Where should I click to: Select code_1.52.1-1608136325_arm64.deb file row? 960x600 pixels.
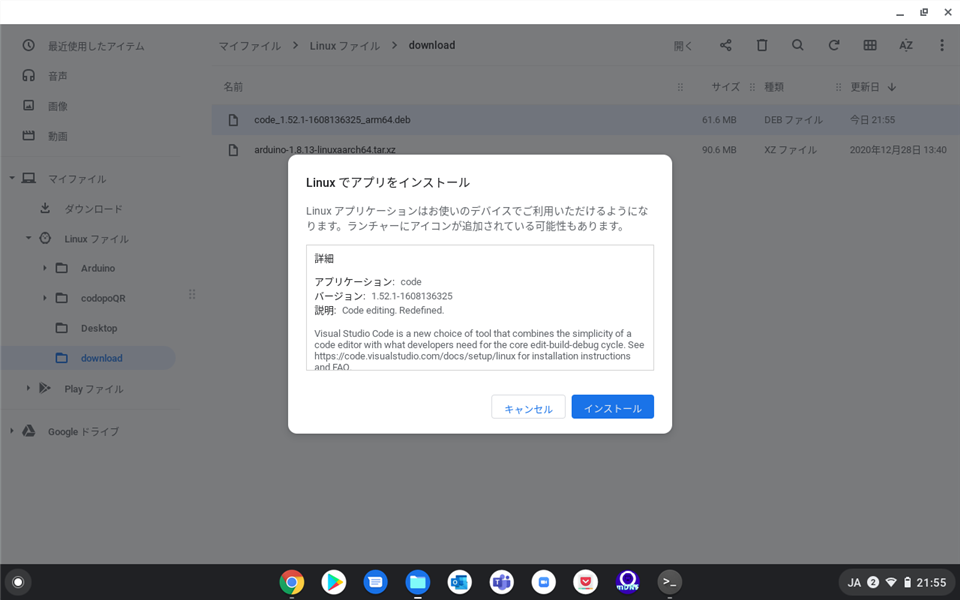coord(585,120)
